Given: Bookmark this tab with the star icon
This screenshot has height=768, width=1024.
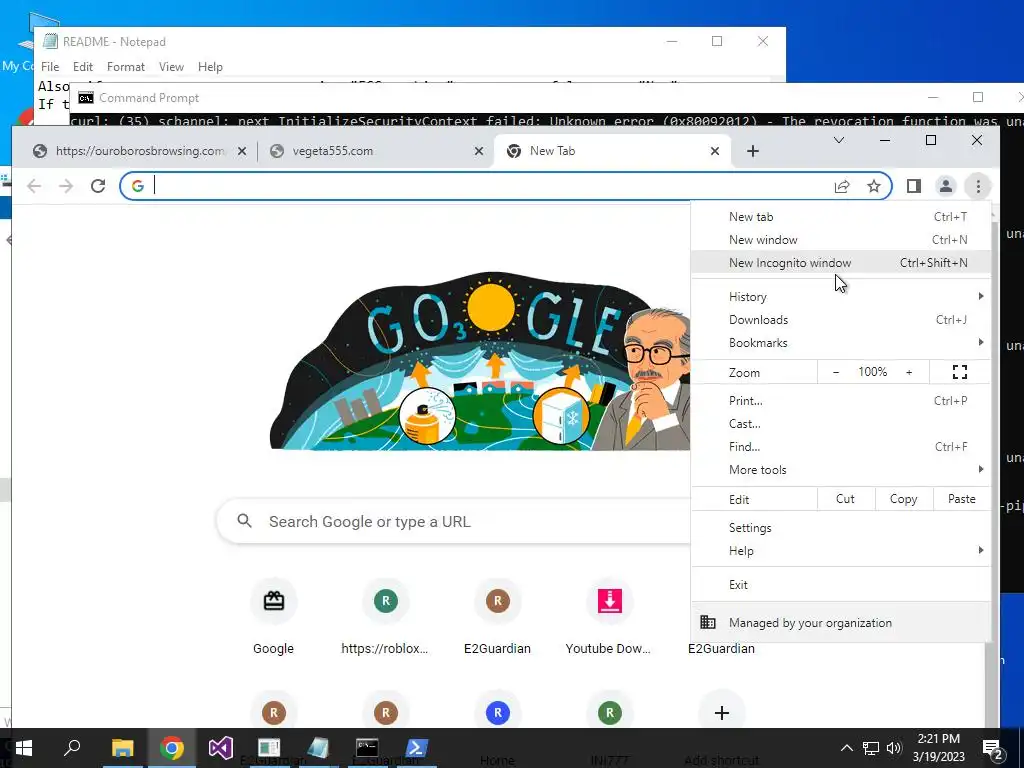Looking at the screenshot, I should coord(874,186).
